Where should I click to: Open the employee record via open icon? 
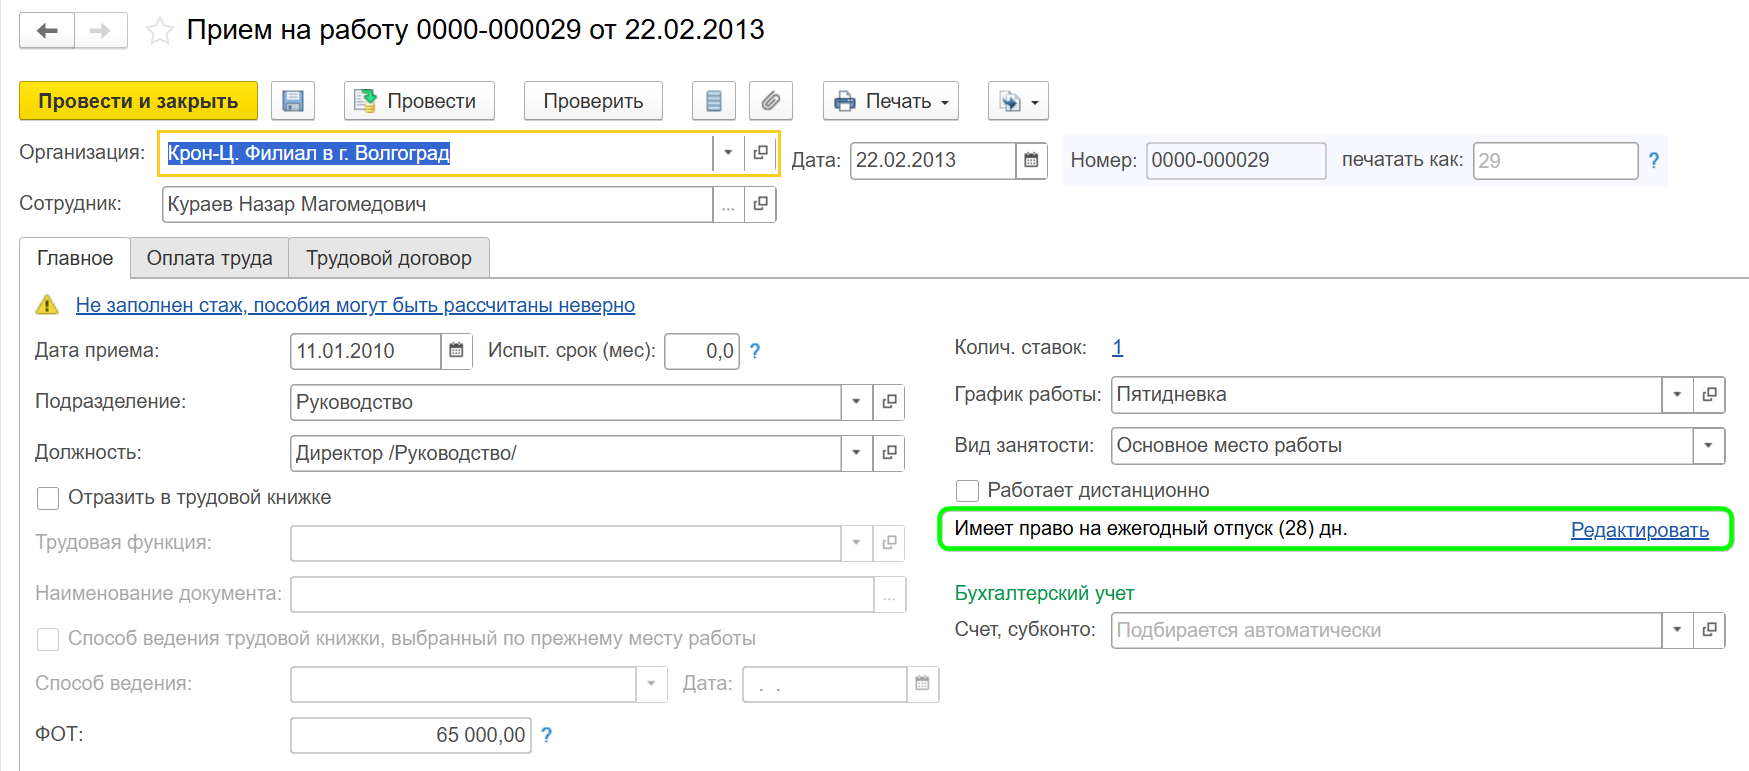coord(761,204)
